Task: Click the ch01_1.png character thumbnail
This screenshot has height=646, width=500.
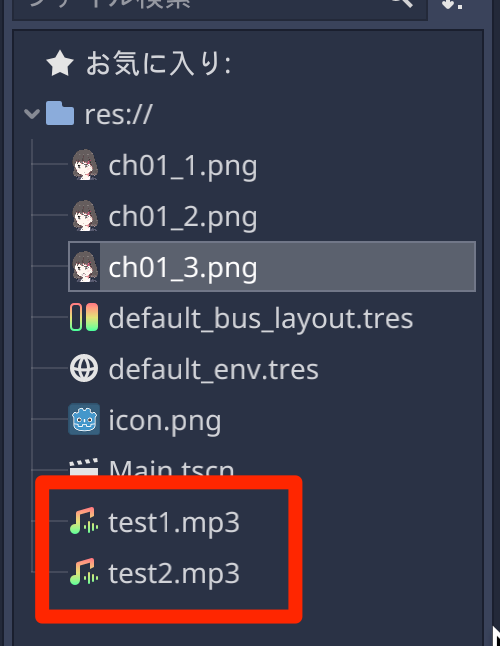Action: click(85, 165)
